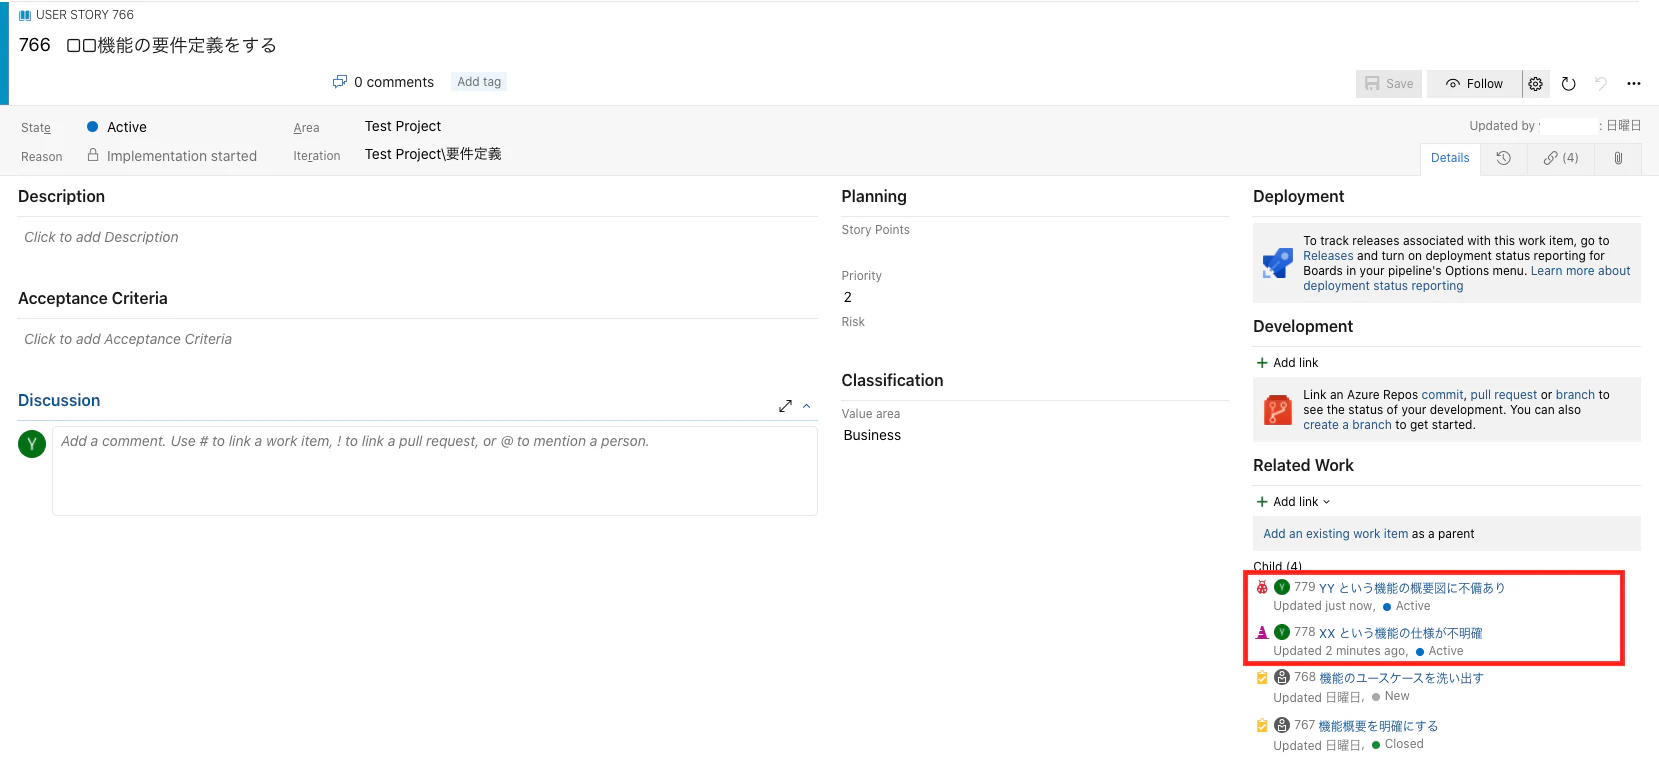Open child item 767 link
The image size is (1659, 779).
(1378, 726)
